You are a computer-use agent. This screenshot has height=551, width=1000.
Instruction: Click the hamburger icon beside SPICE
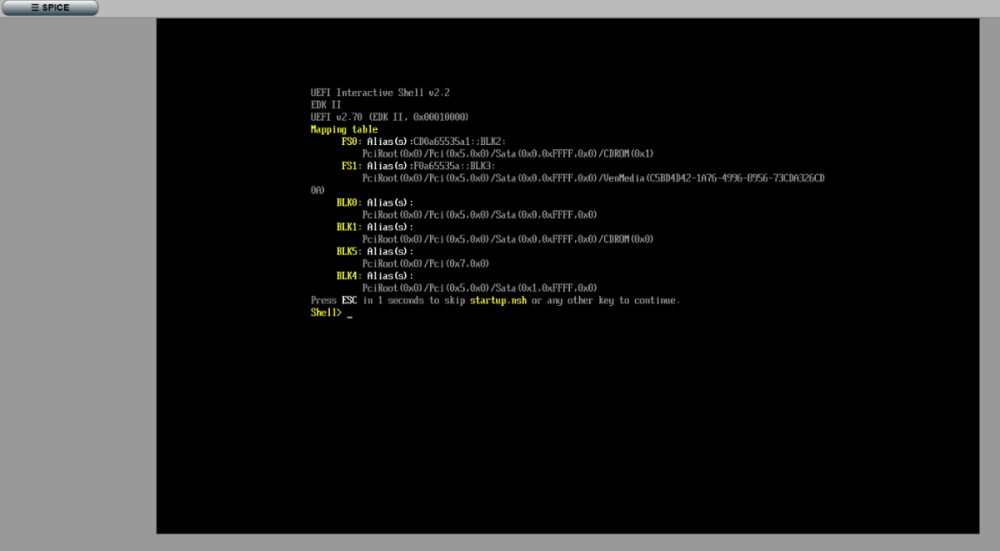[34, 8]
